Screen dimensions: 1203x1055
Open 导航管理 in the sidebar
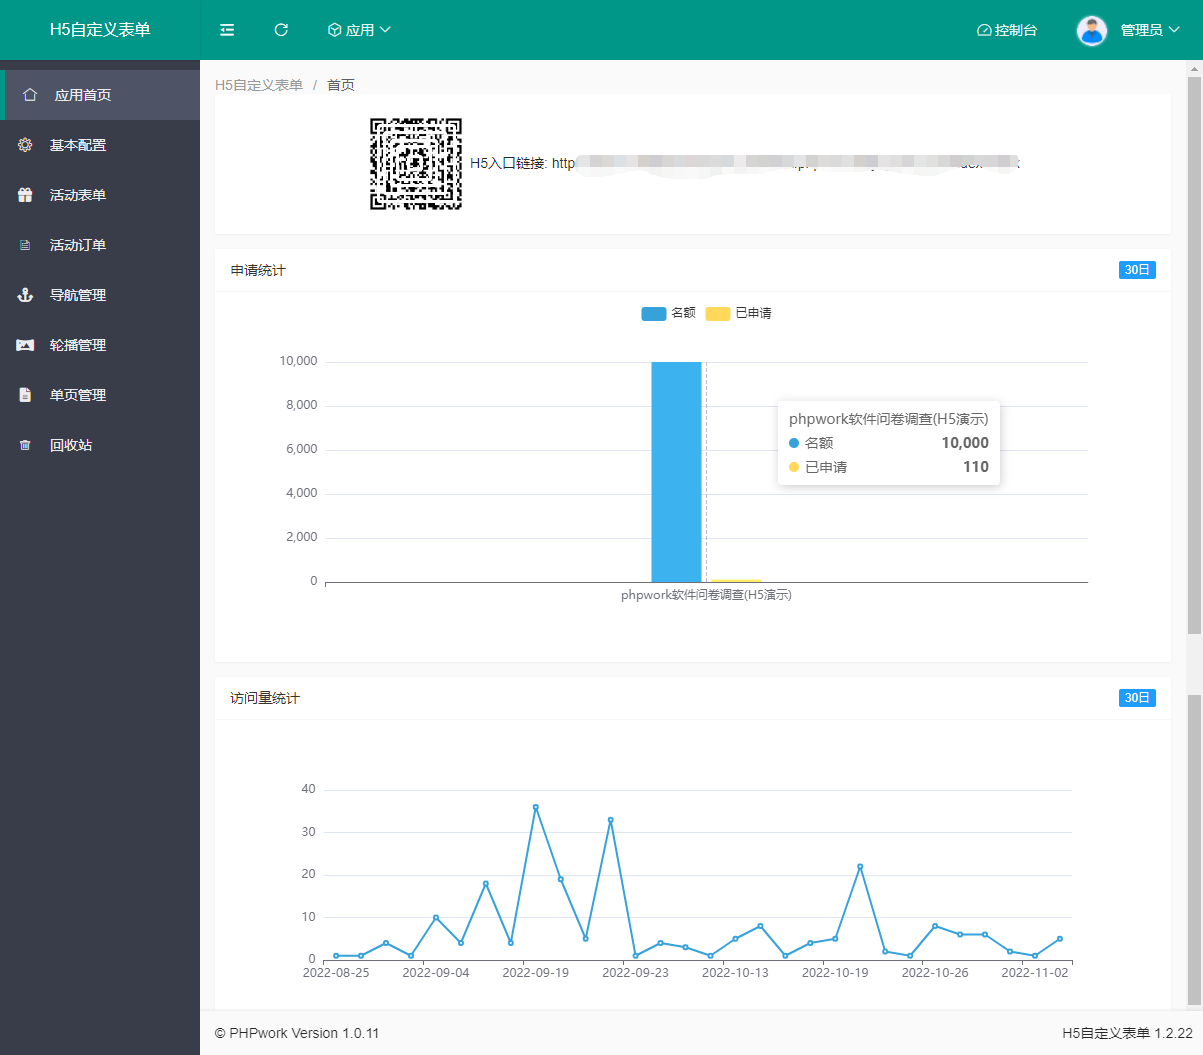100,295
